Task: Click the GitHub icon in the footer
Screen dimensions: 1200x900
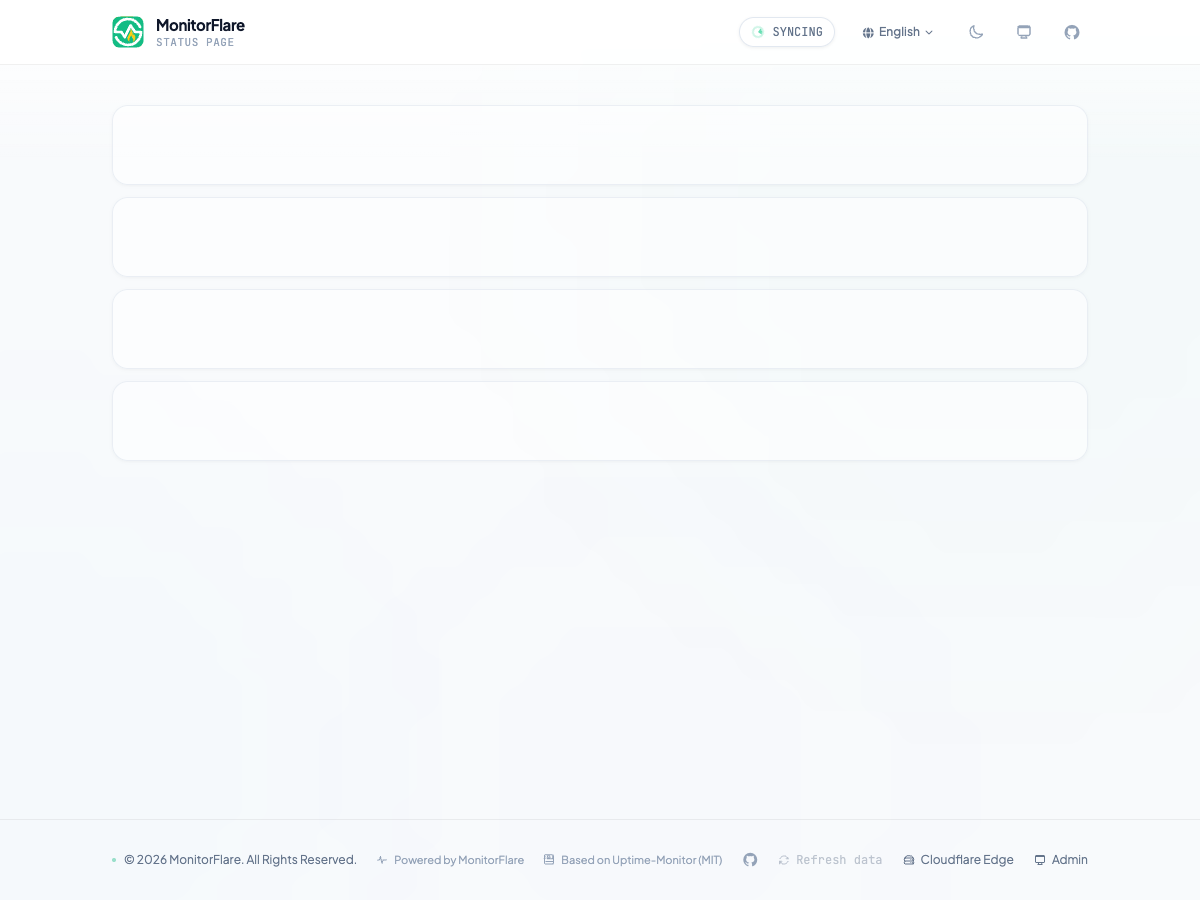Action: pyautogui.click(x=750, y=860)
